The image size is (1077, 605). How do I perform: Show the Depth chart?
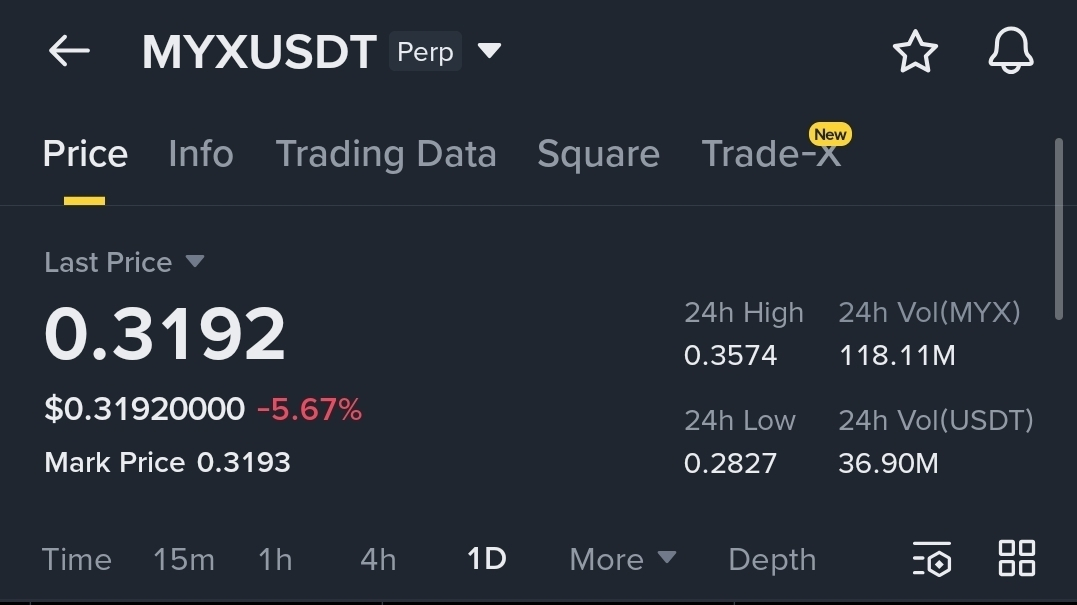pos(772,560)
